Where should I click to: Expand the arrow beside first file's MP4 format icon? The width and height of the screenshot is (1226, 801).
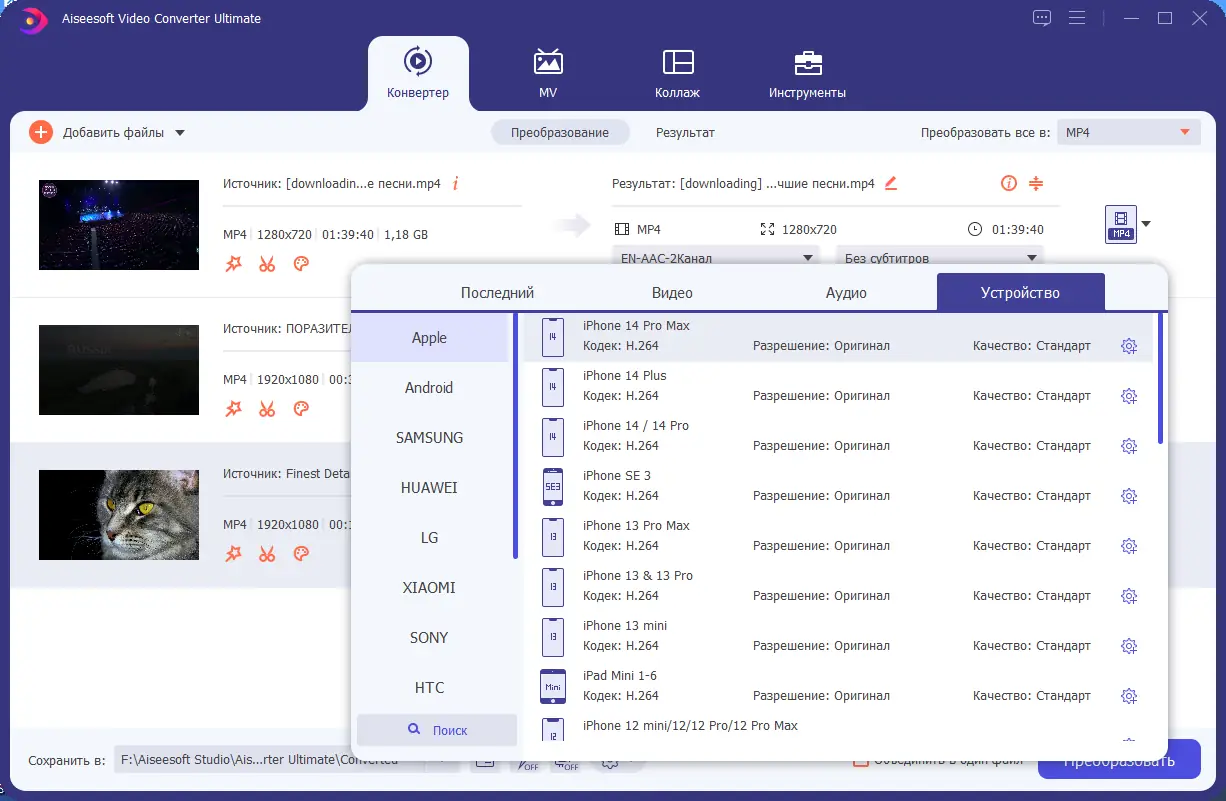1146,224
